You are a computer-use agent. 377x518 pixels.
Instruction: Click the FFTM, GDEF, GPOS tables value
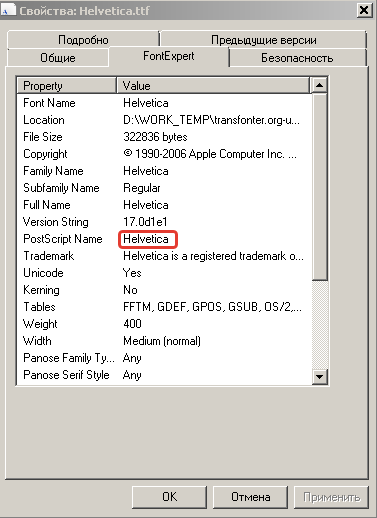coord(212,307)
